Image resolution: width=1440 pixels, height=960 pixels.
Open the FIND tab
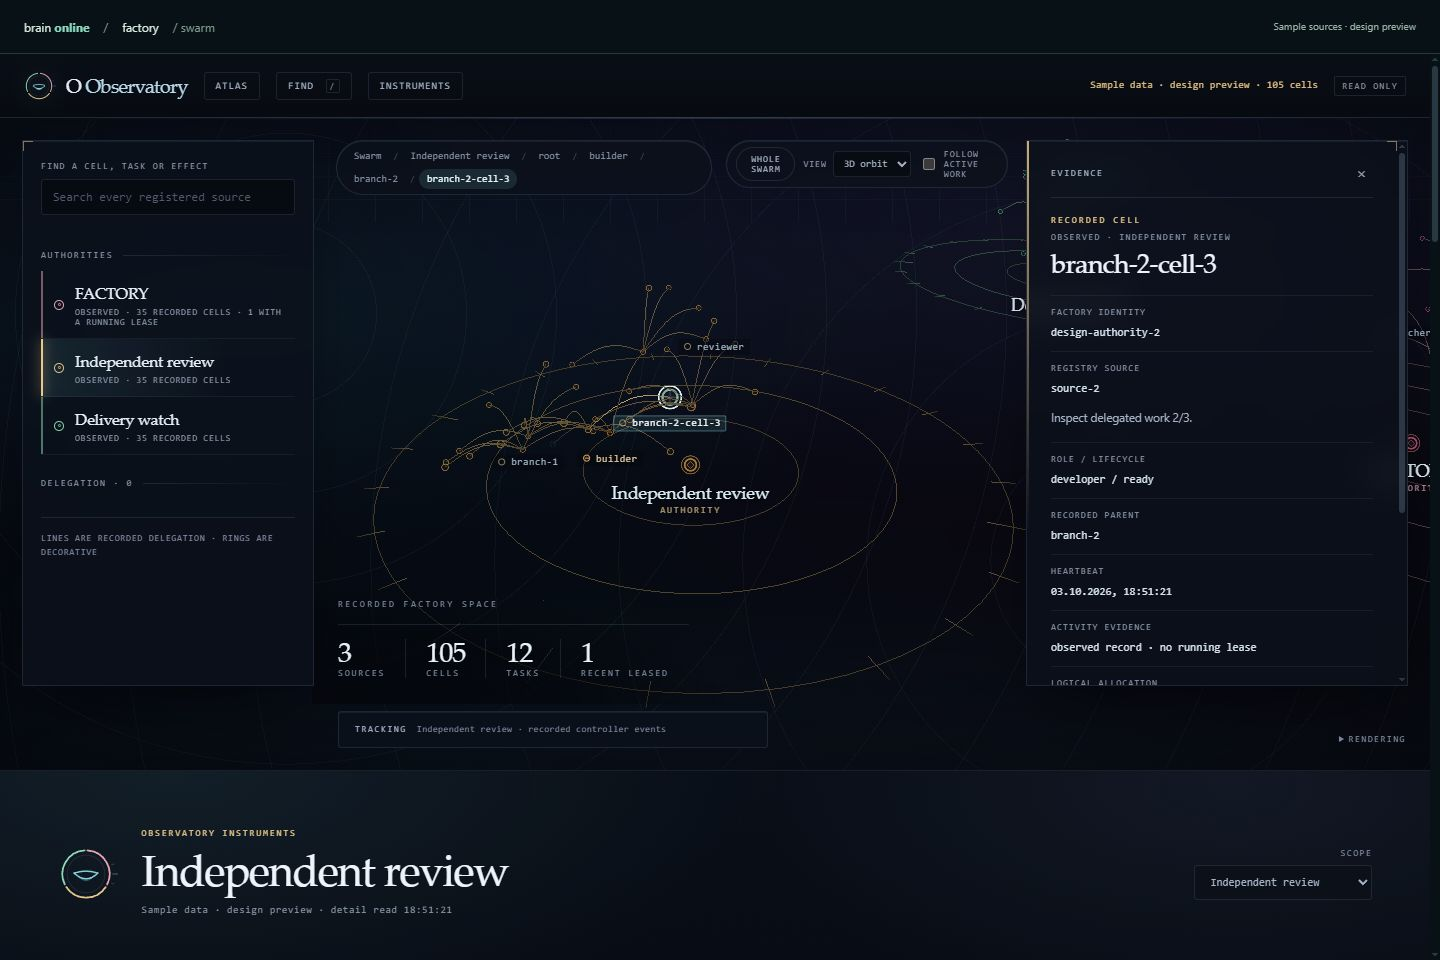coord(314,86)
